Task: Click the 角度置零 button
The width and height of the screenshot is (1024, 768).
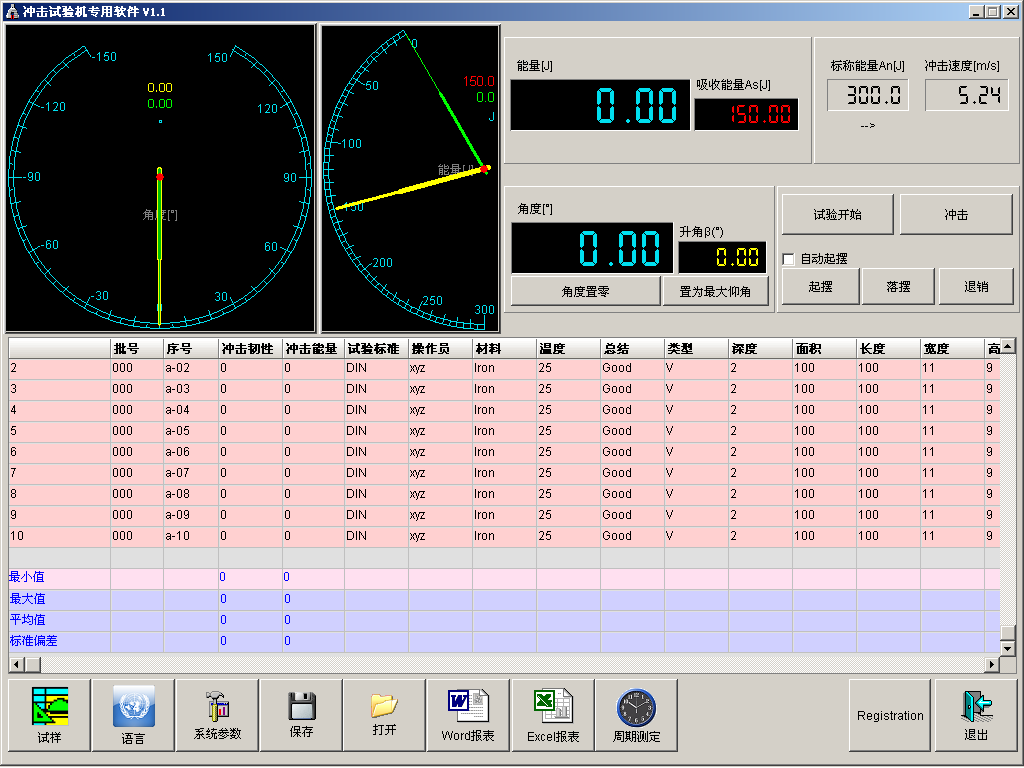Action: (585, 291)
